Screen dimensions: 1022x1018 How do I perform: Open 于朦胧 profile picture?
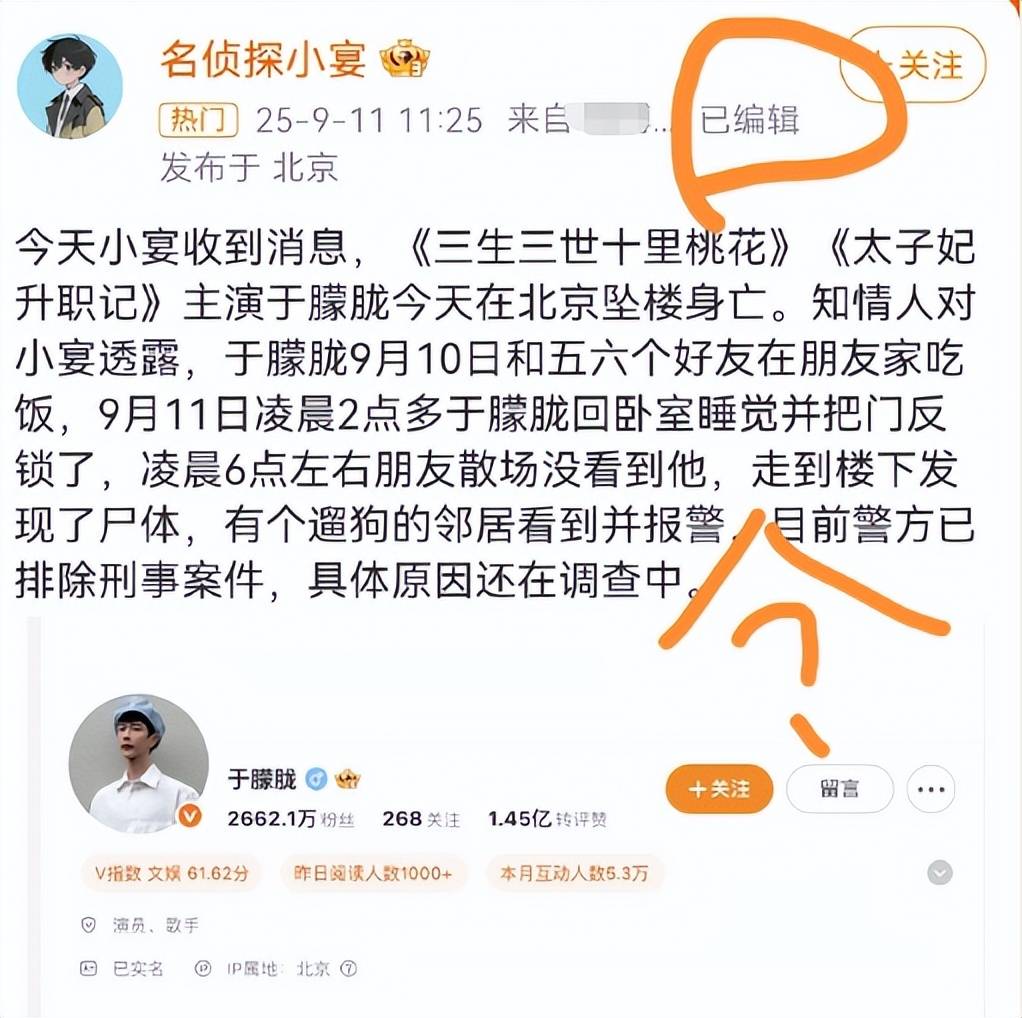(x=139, y=763)
